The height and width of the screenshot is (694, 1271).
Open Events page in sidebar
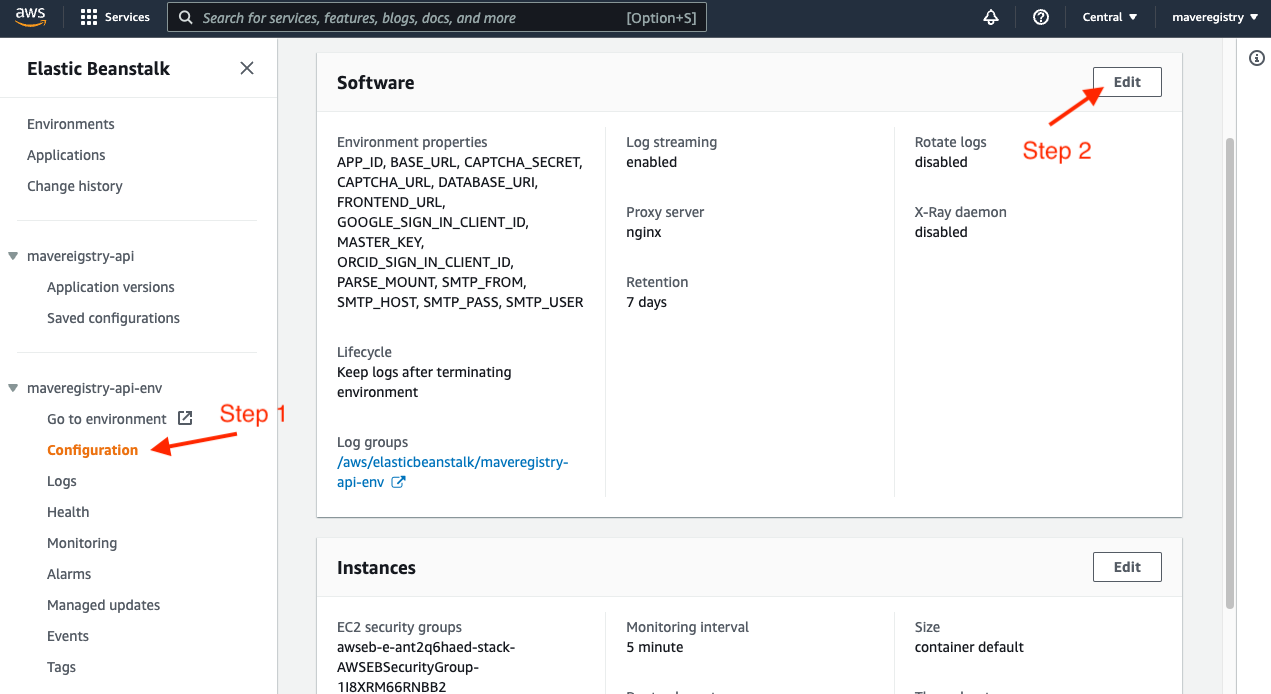pos(68,636)
